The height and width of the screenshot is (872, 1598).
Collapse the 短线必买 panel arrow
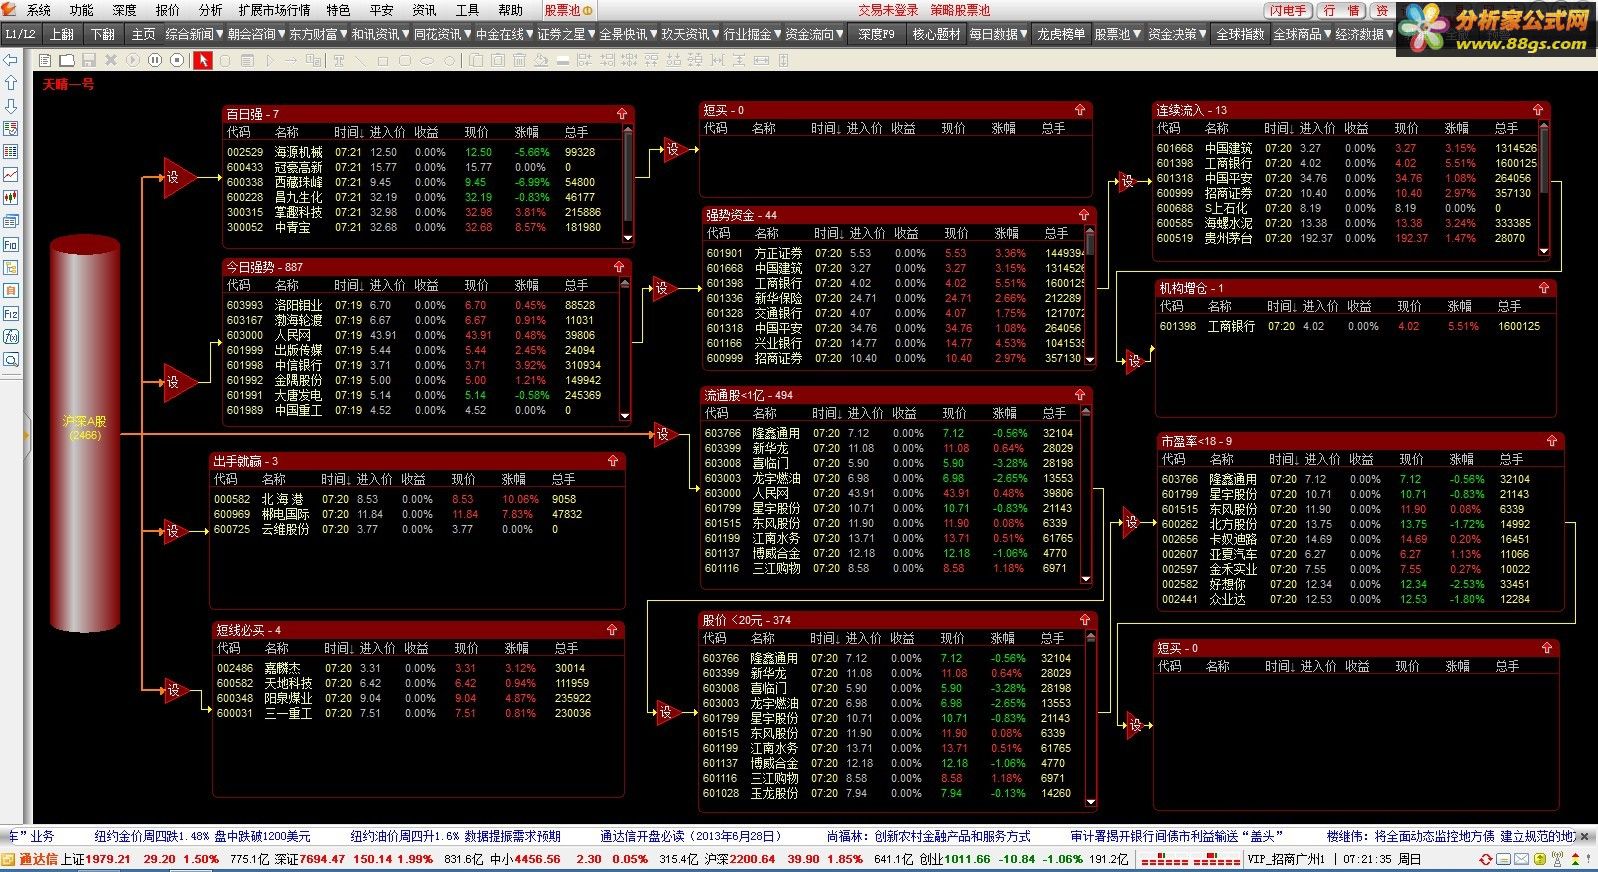click(x=612, y=630)
